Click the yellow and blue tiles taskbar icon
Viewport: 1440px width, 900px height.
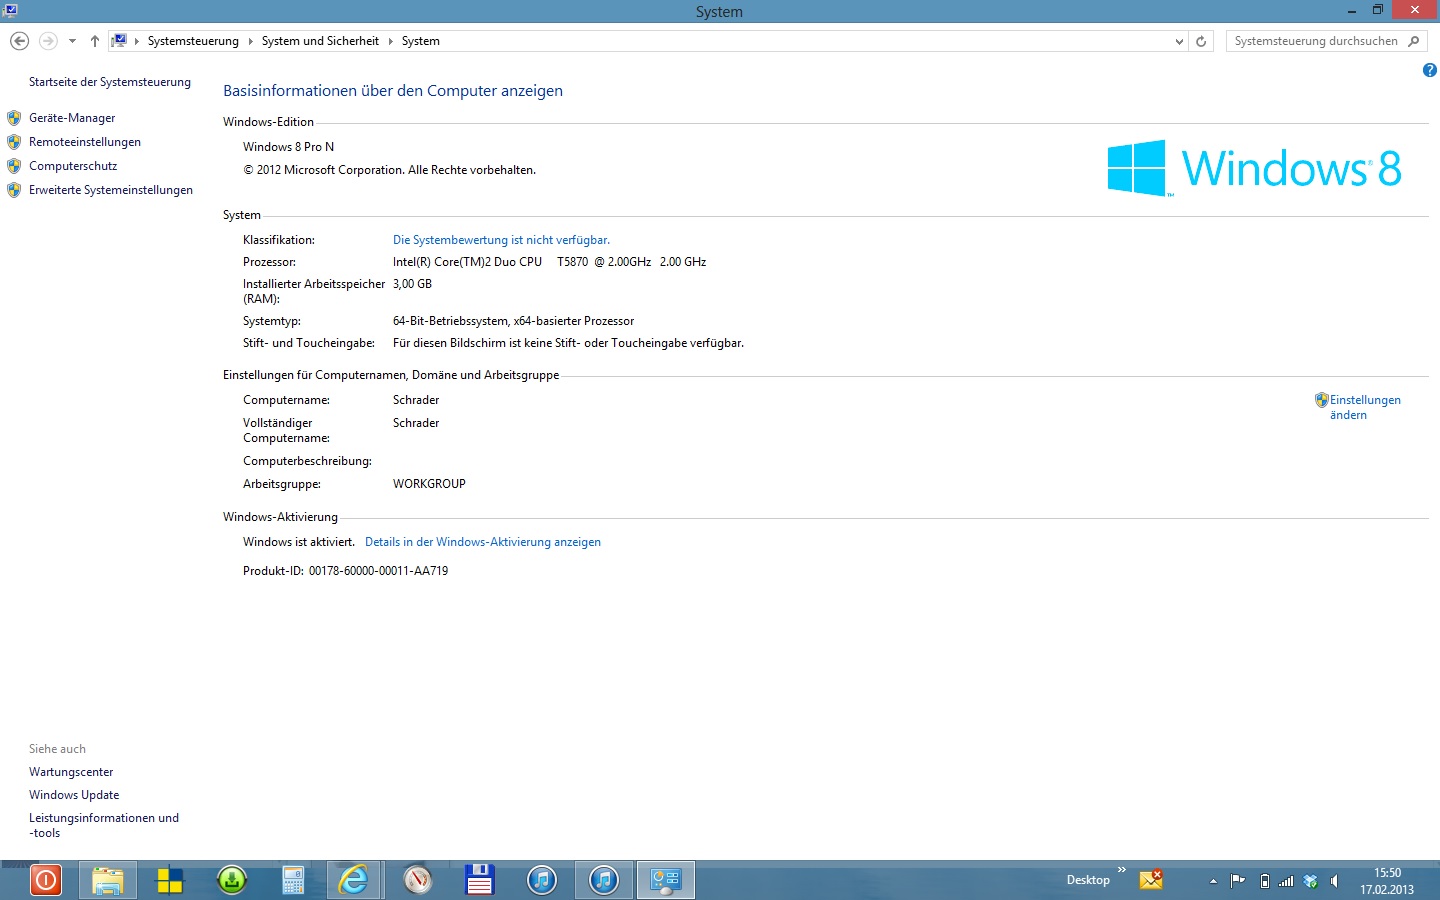point(170,880)
